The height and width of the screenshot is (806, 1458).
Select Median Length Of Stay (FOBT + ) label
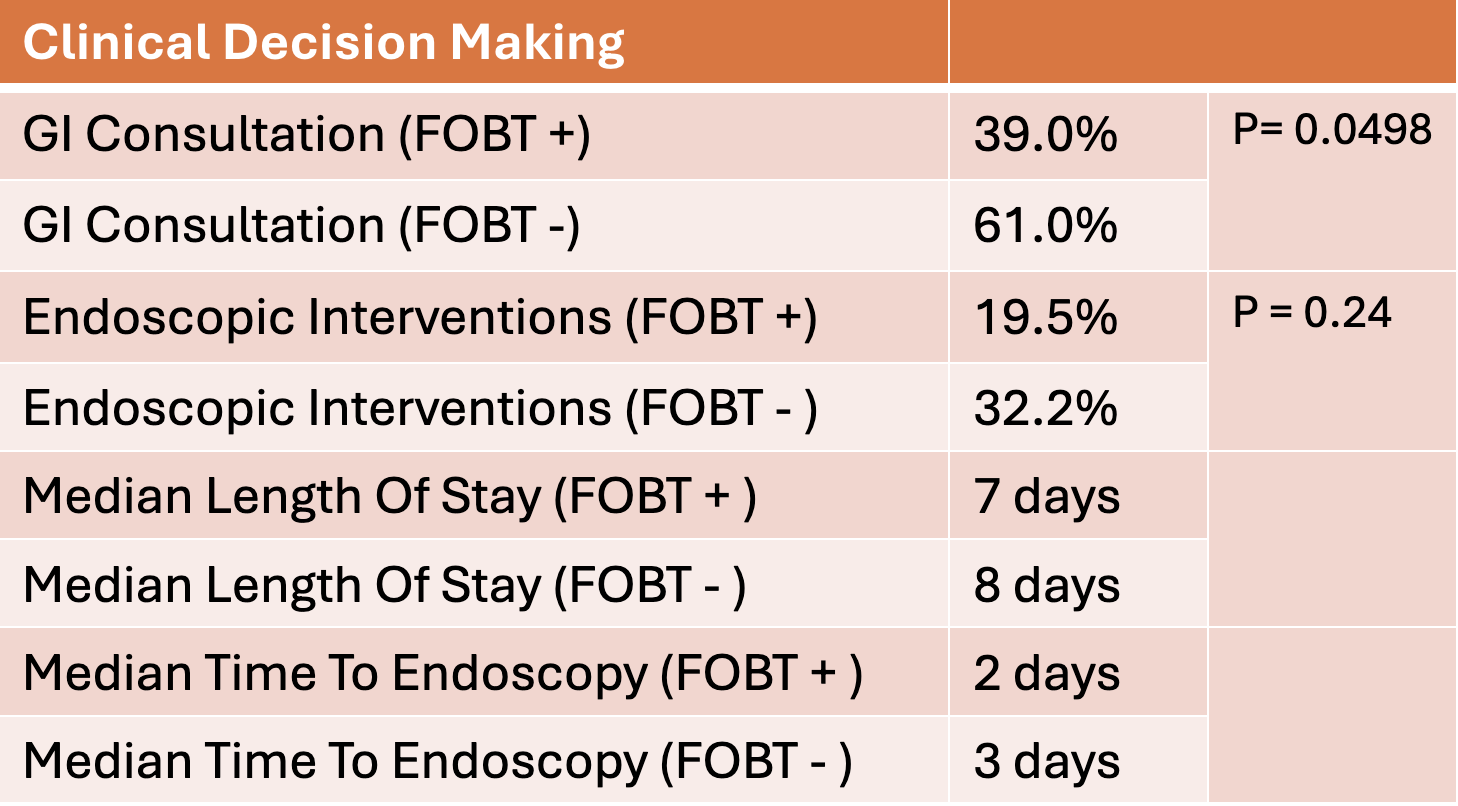point(474,495)
